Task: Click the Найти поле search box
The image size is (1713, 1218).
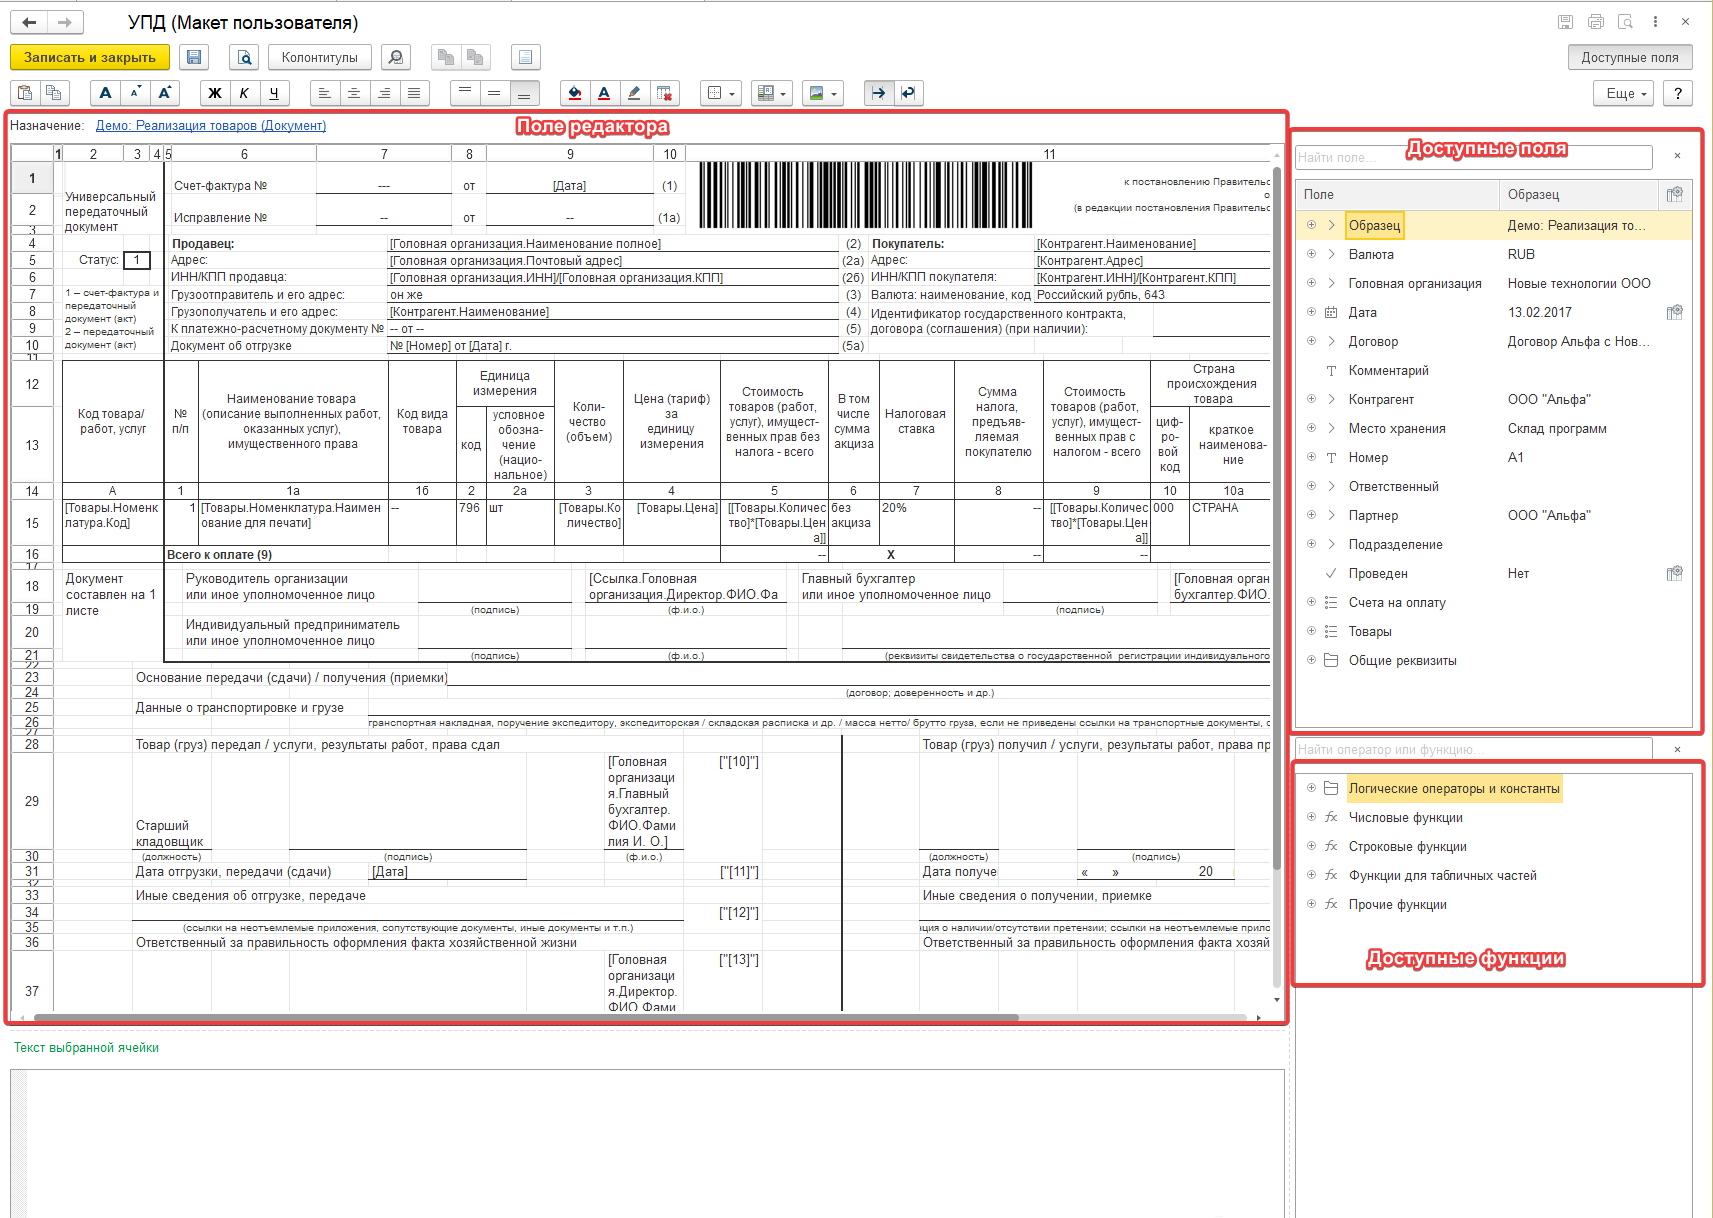Action: pos(1472,157)
